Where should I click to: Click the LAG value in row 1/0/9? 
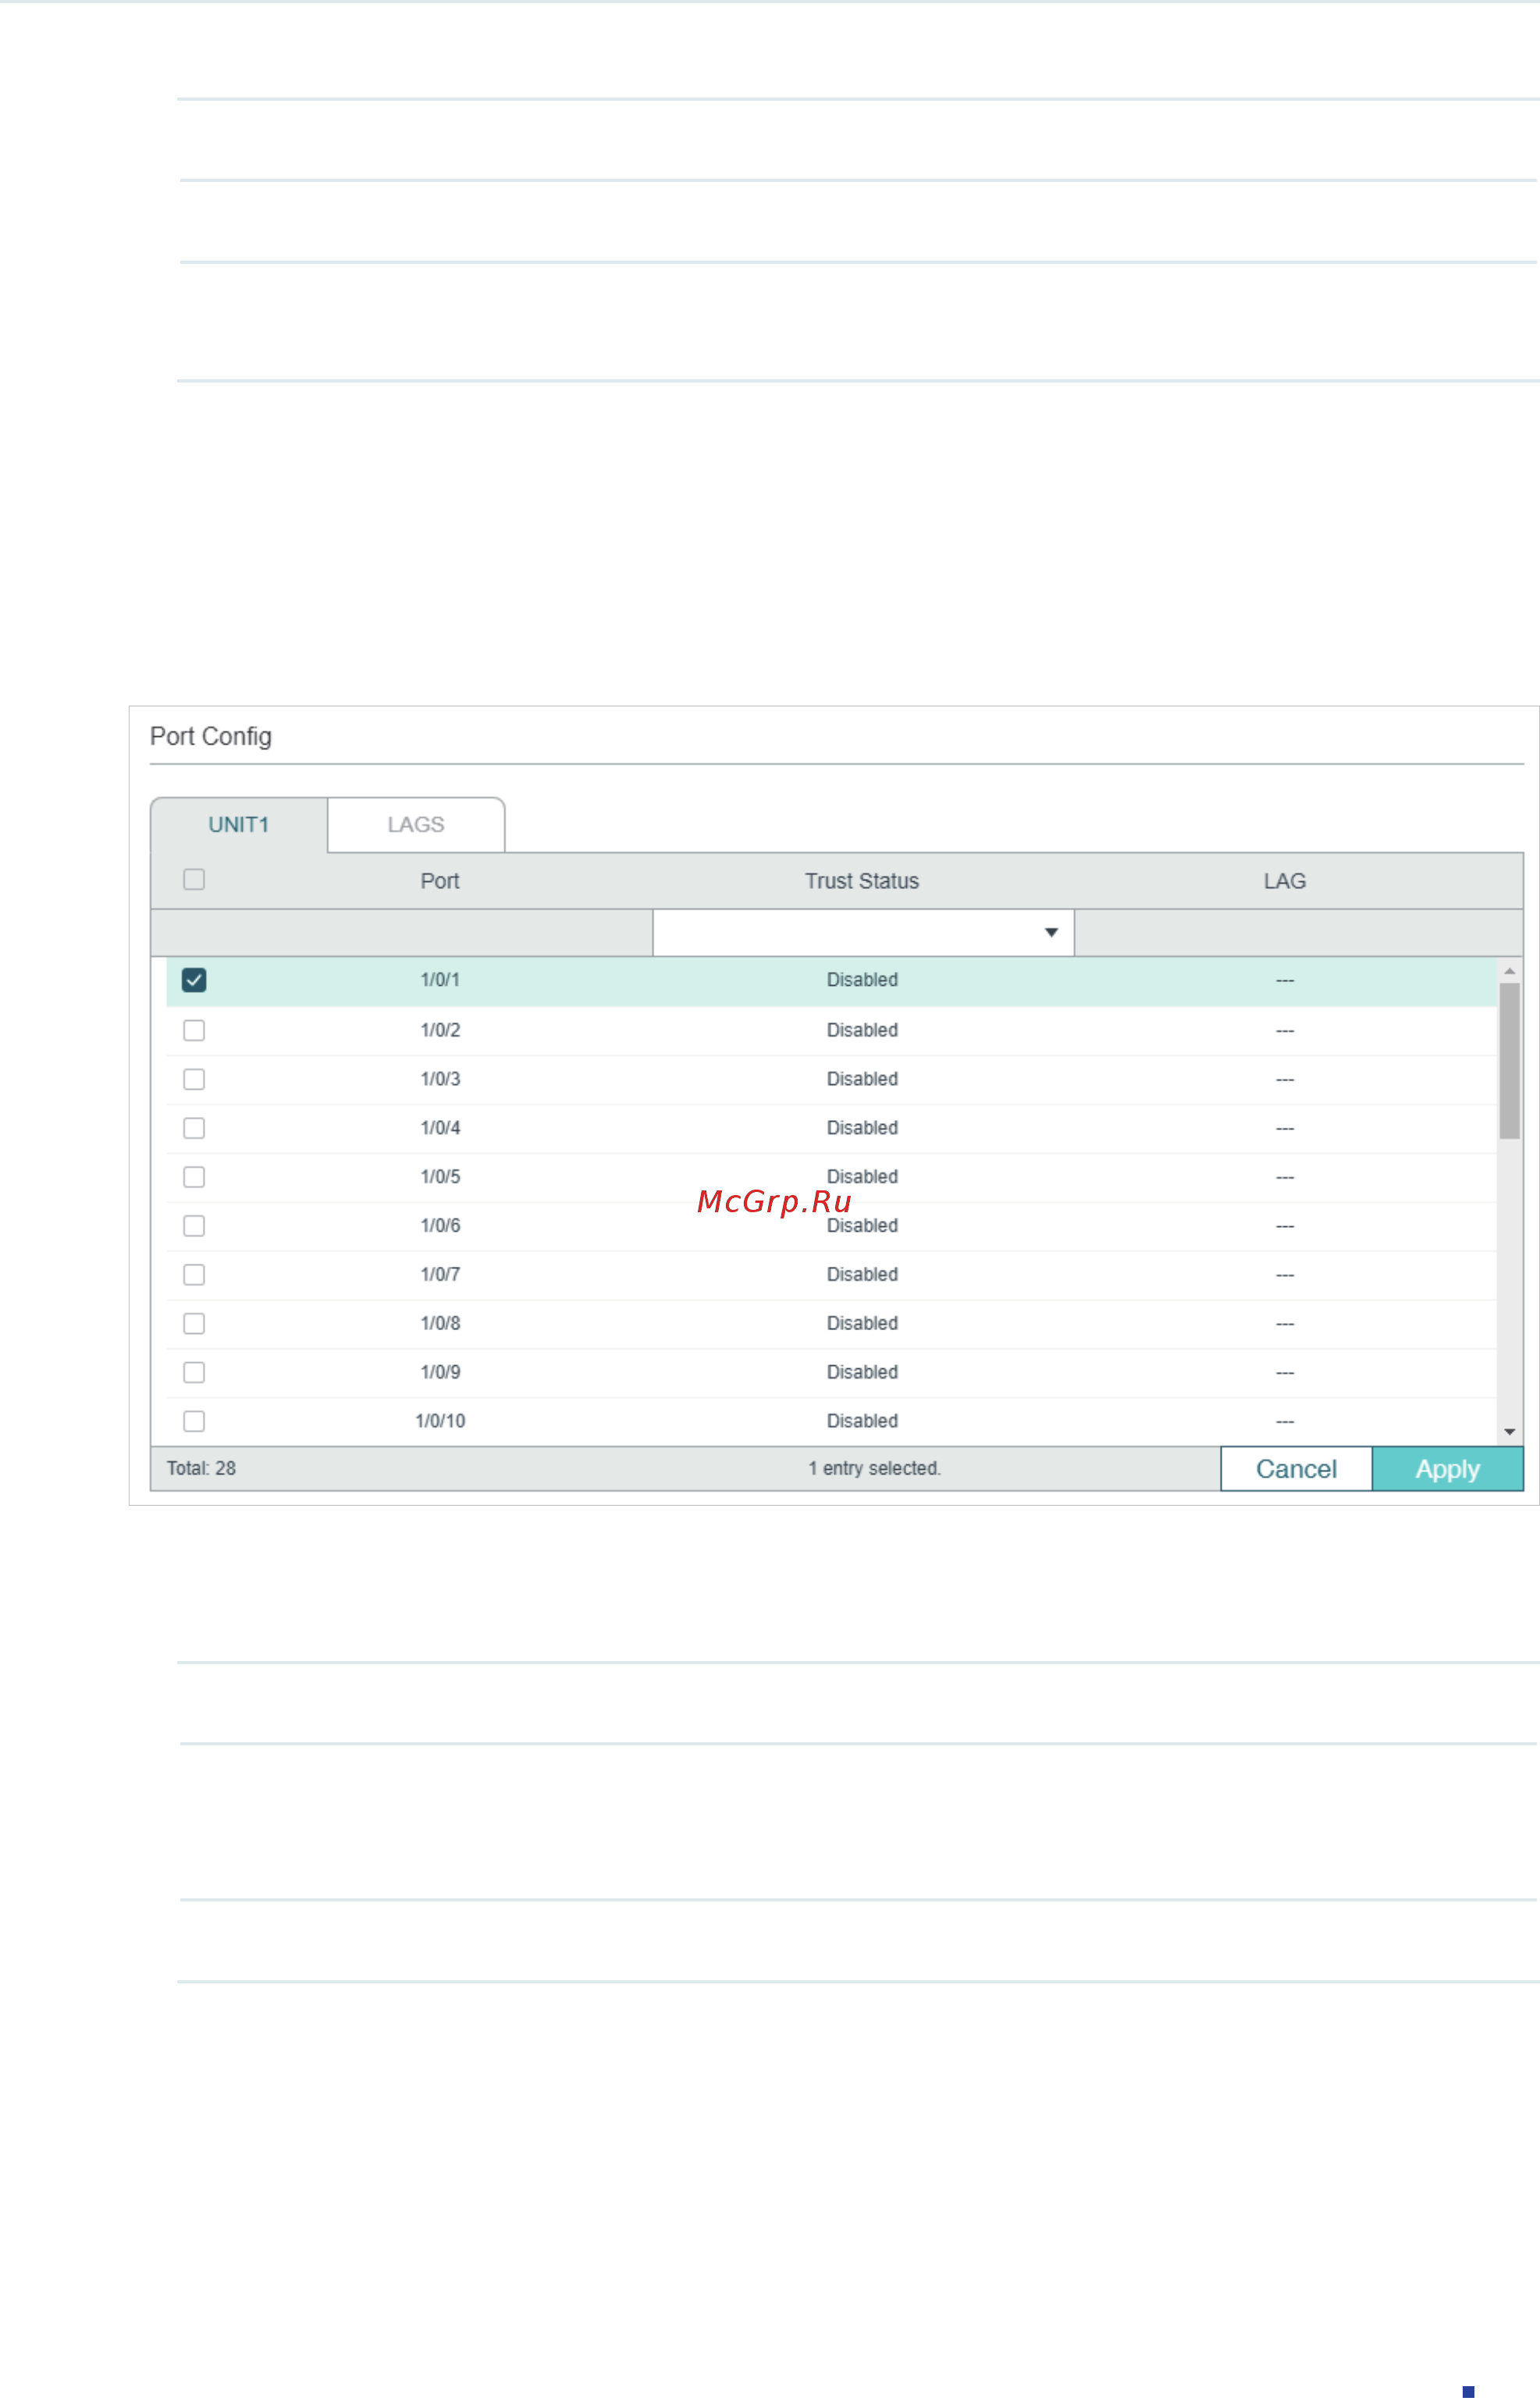pos(1285,1373)
